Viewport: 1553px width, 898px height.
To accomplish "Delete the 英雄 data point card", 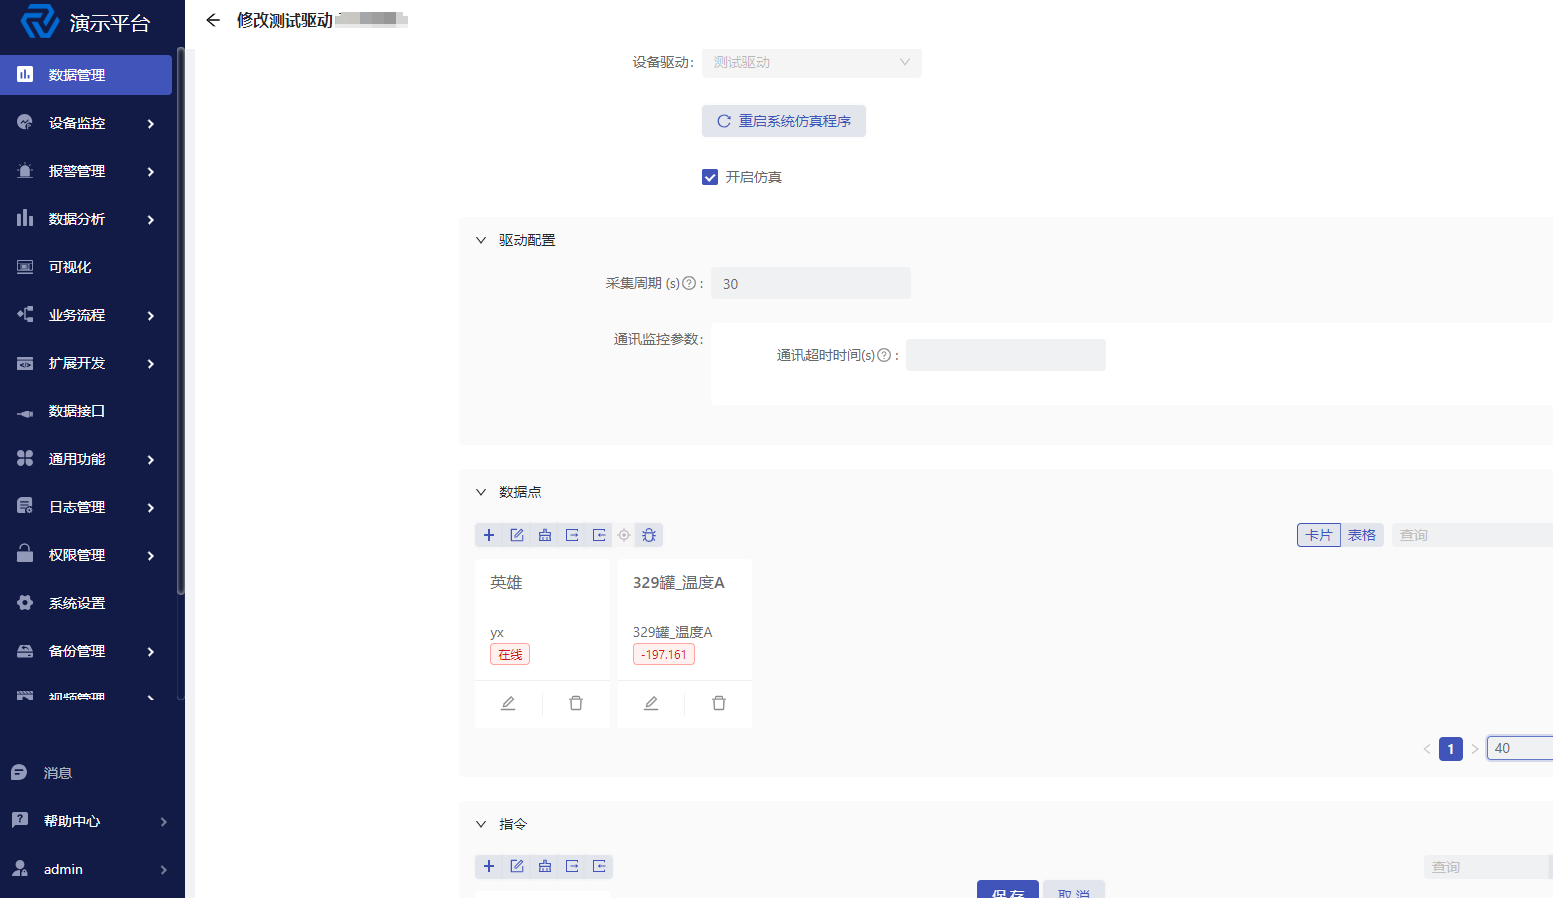I will (576, 703).
